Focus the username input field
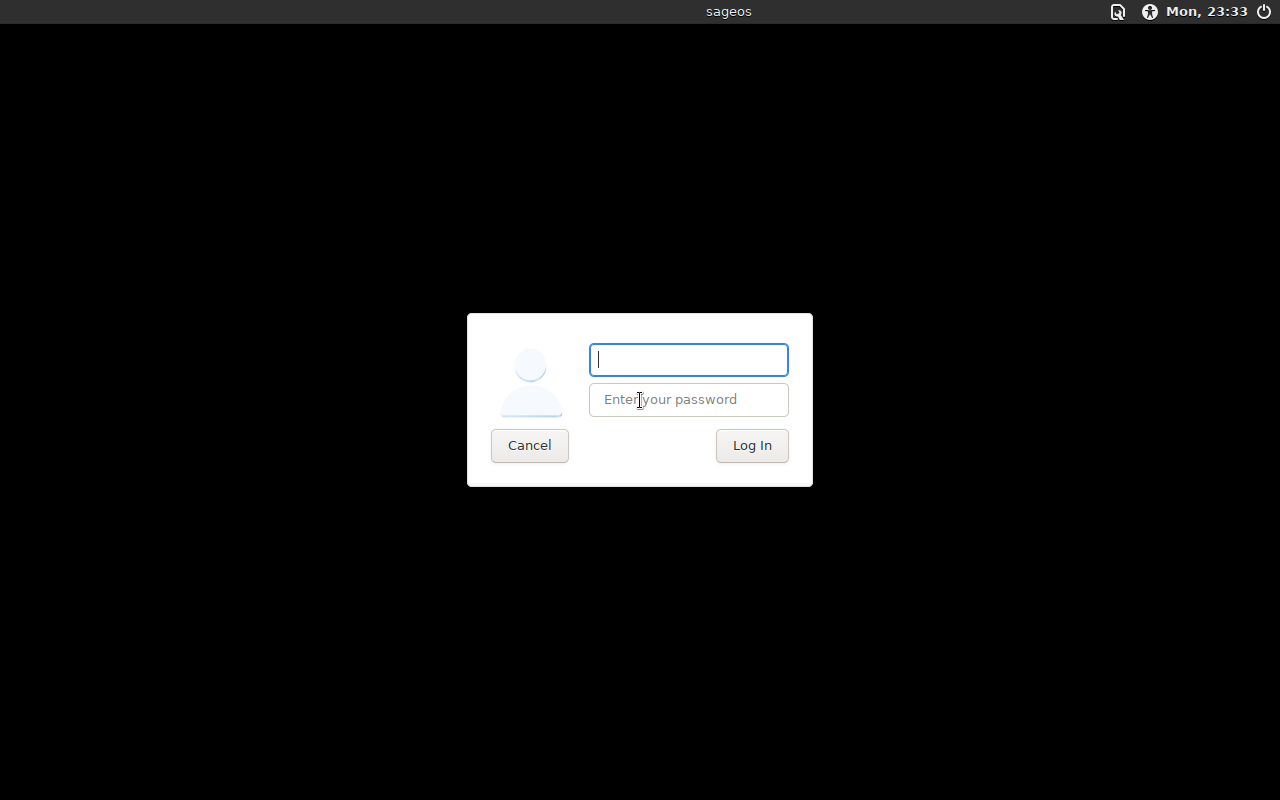The height and width of the screenshot is (800, 1280). (689, 360)
